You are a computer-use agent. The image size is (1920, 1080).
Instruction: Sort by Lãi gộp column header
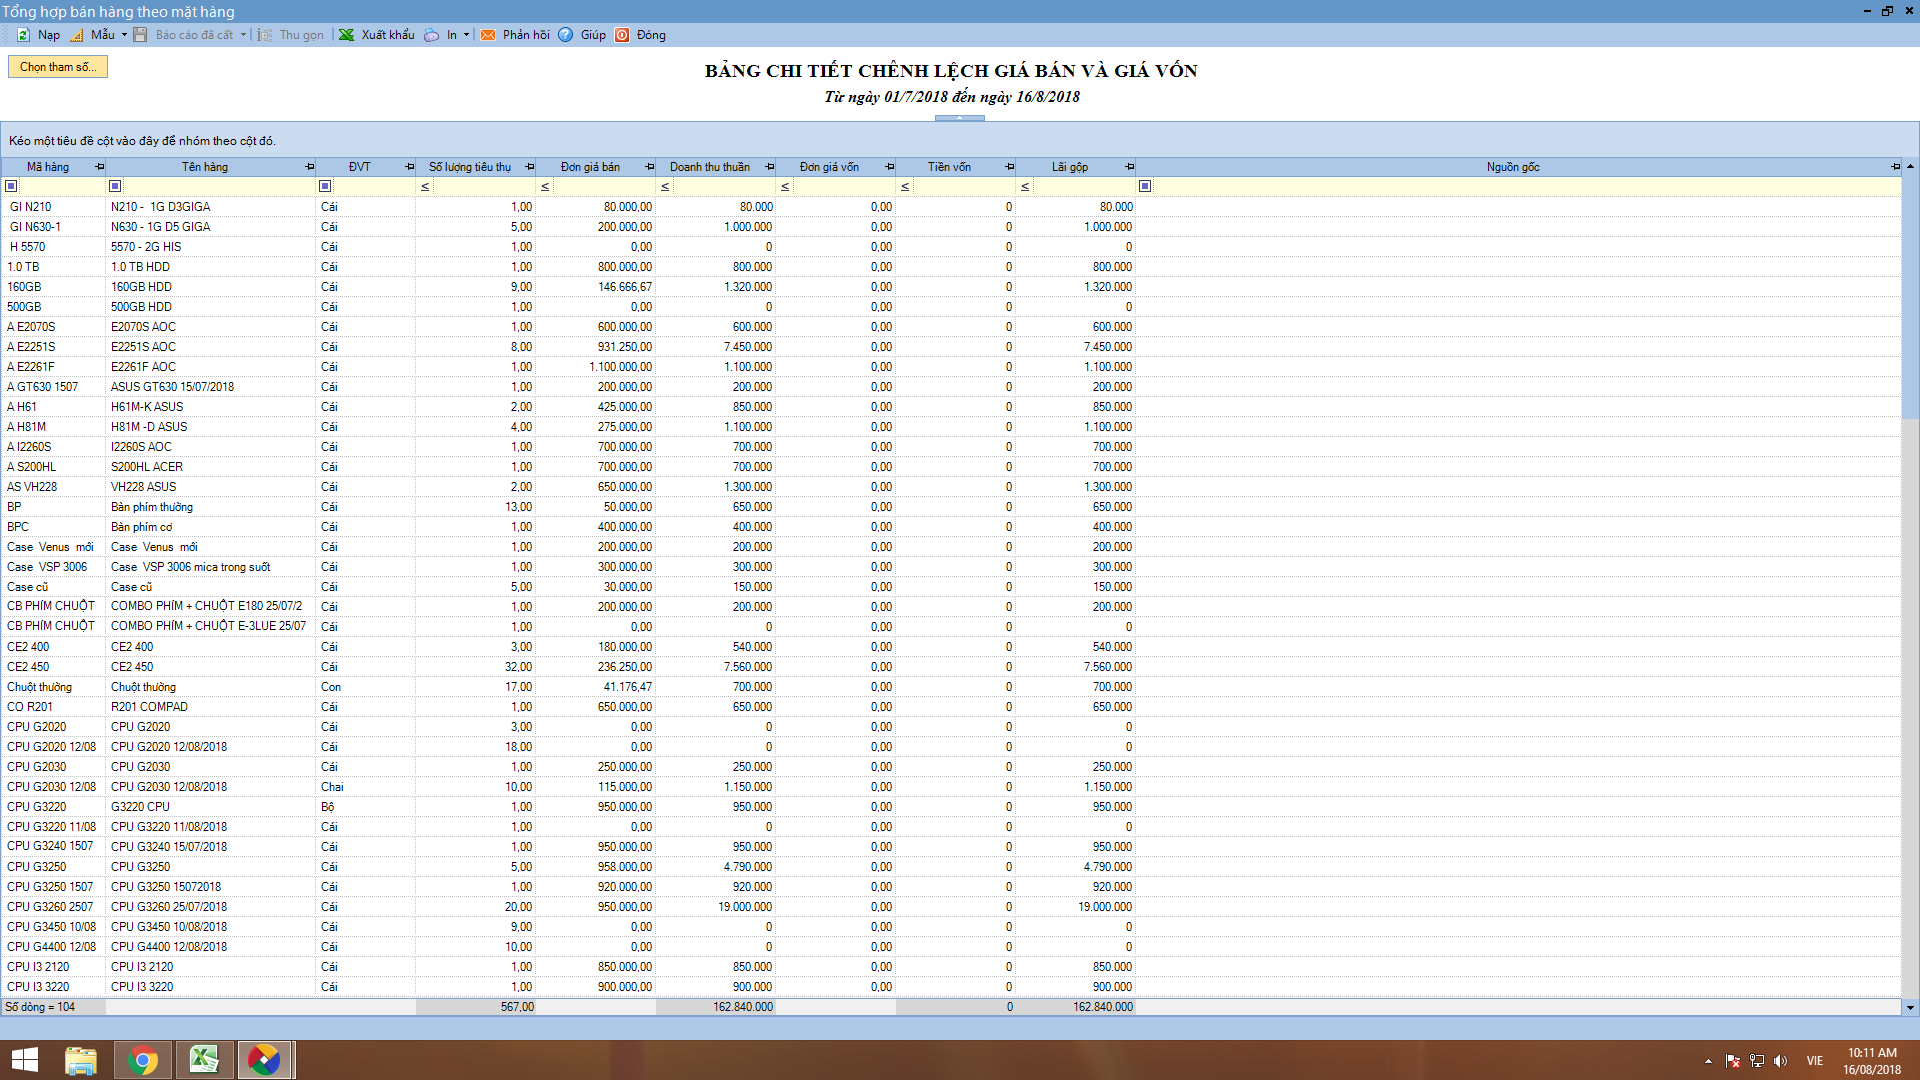pos(1070,167)
